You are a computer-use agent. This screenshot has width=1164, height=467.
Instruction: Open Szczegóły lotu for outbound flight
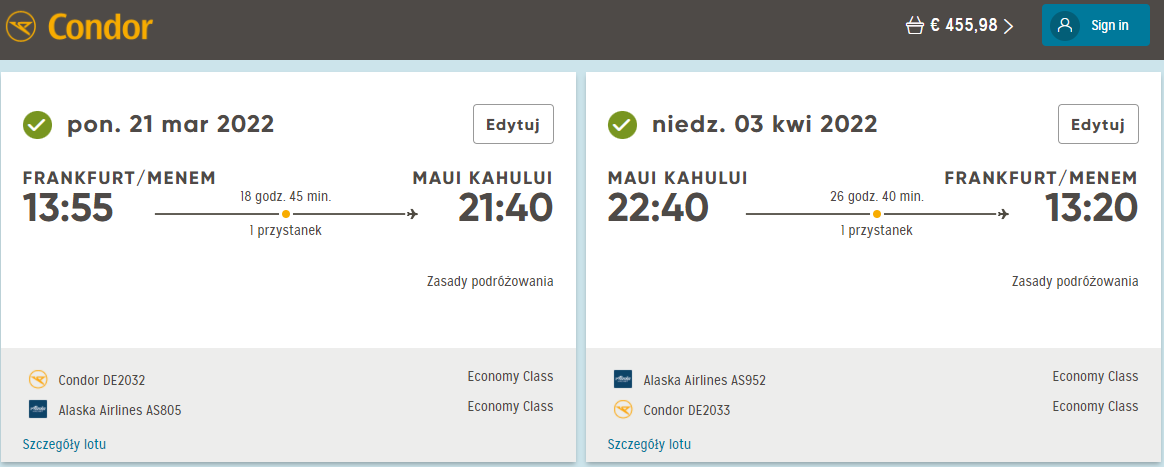coord(65,445)
